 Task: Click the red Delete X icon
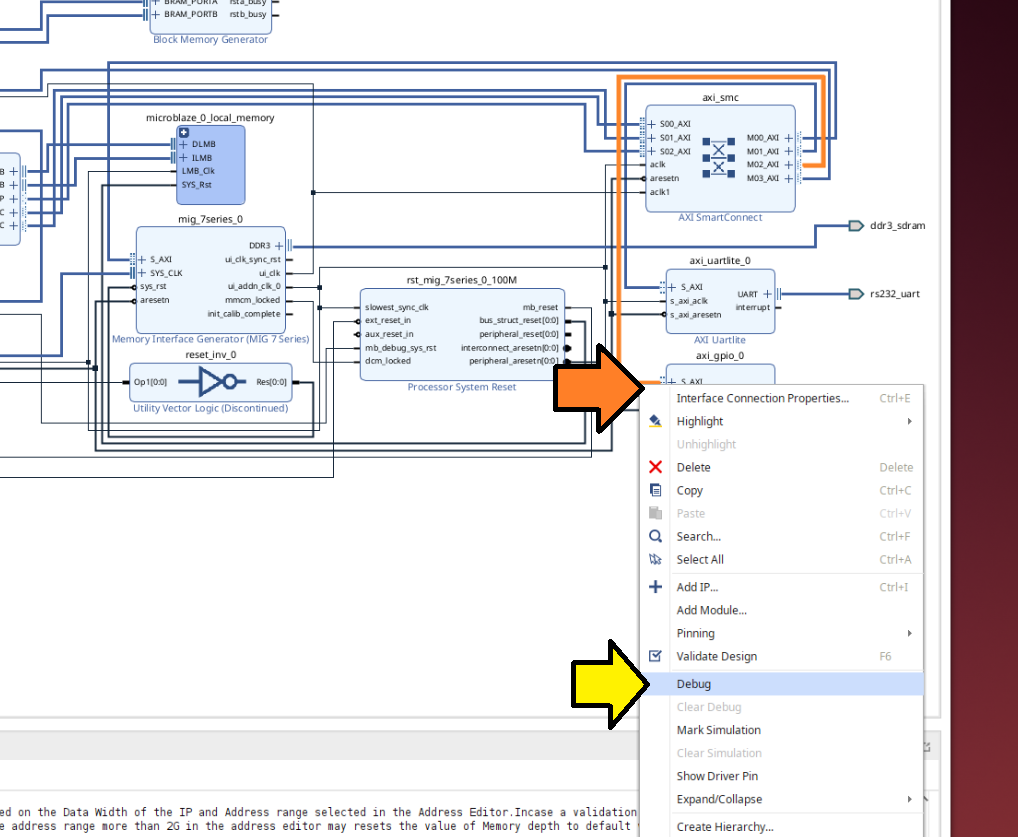pos(656,467)
